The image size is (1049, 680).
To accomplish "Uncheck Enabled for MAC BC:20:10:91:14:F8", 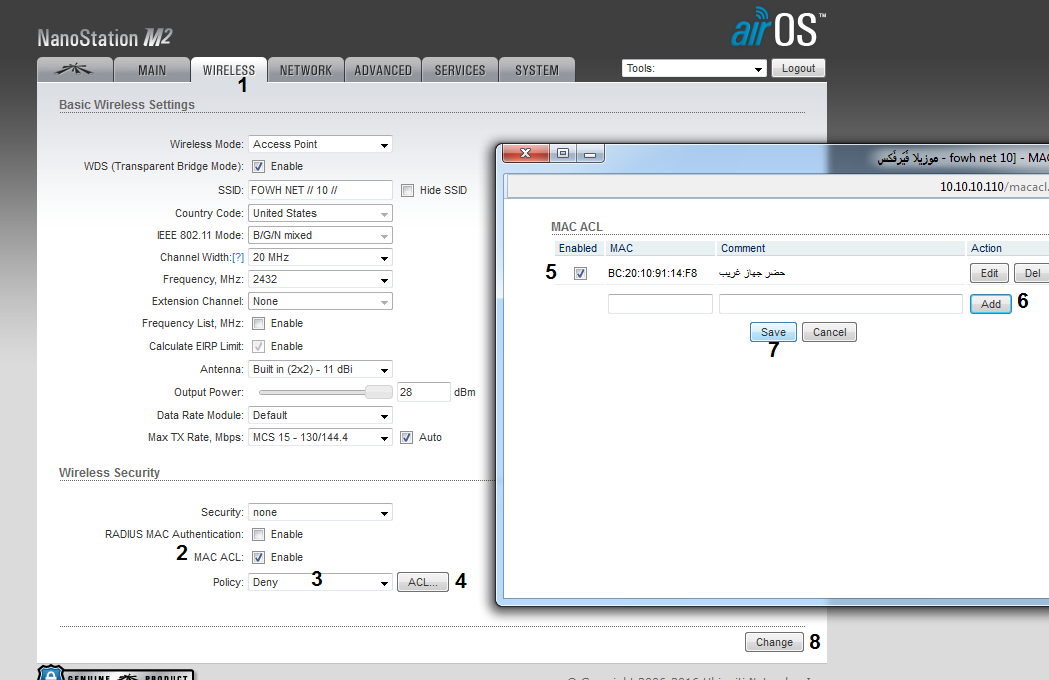I will coord(580,273).
